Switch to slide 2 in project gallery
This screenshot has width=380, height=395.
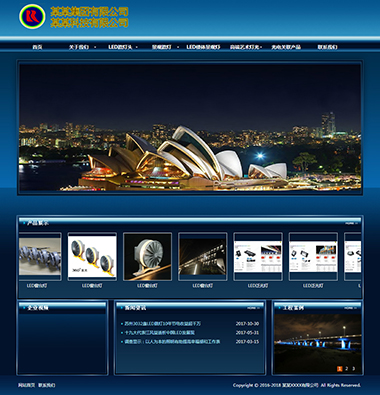[x=347, y=368]
